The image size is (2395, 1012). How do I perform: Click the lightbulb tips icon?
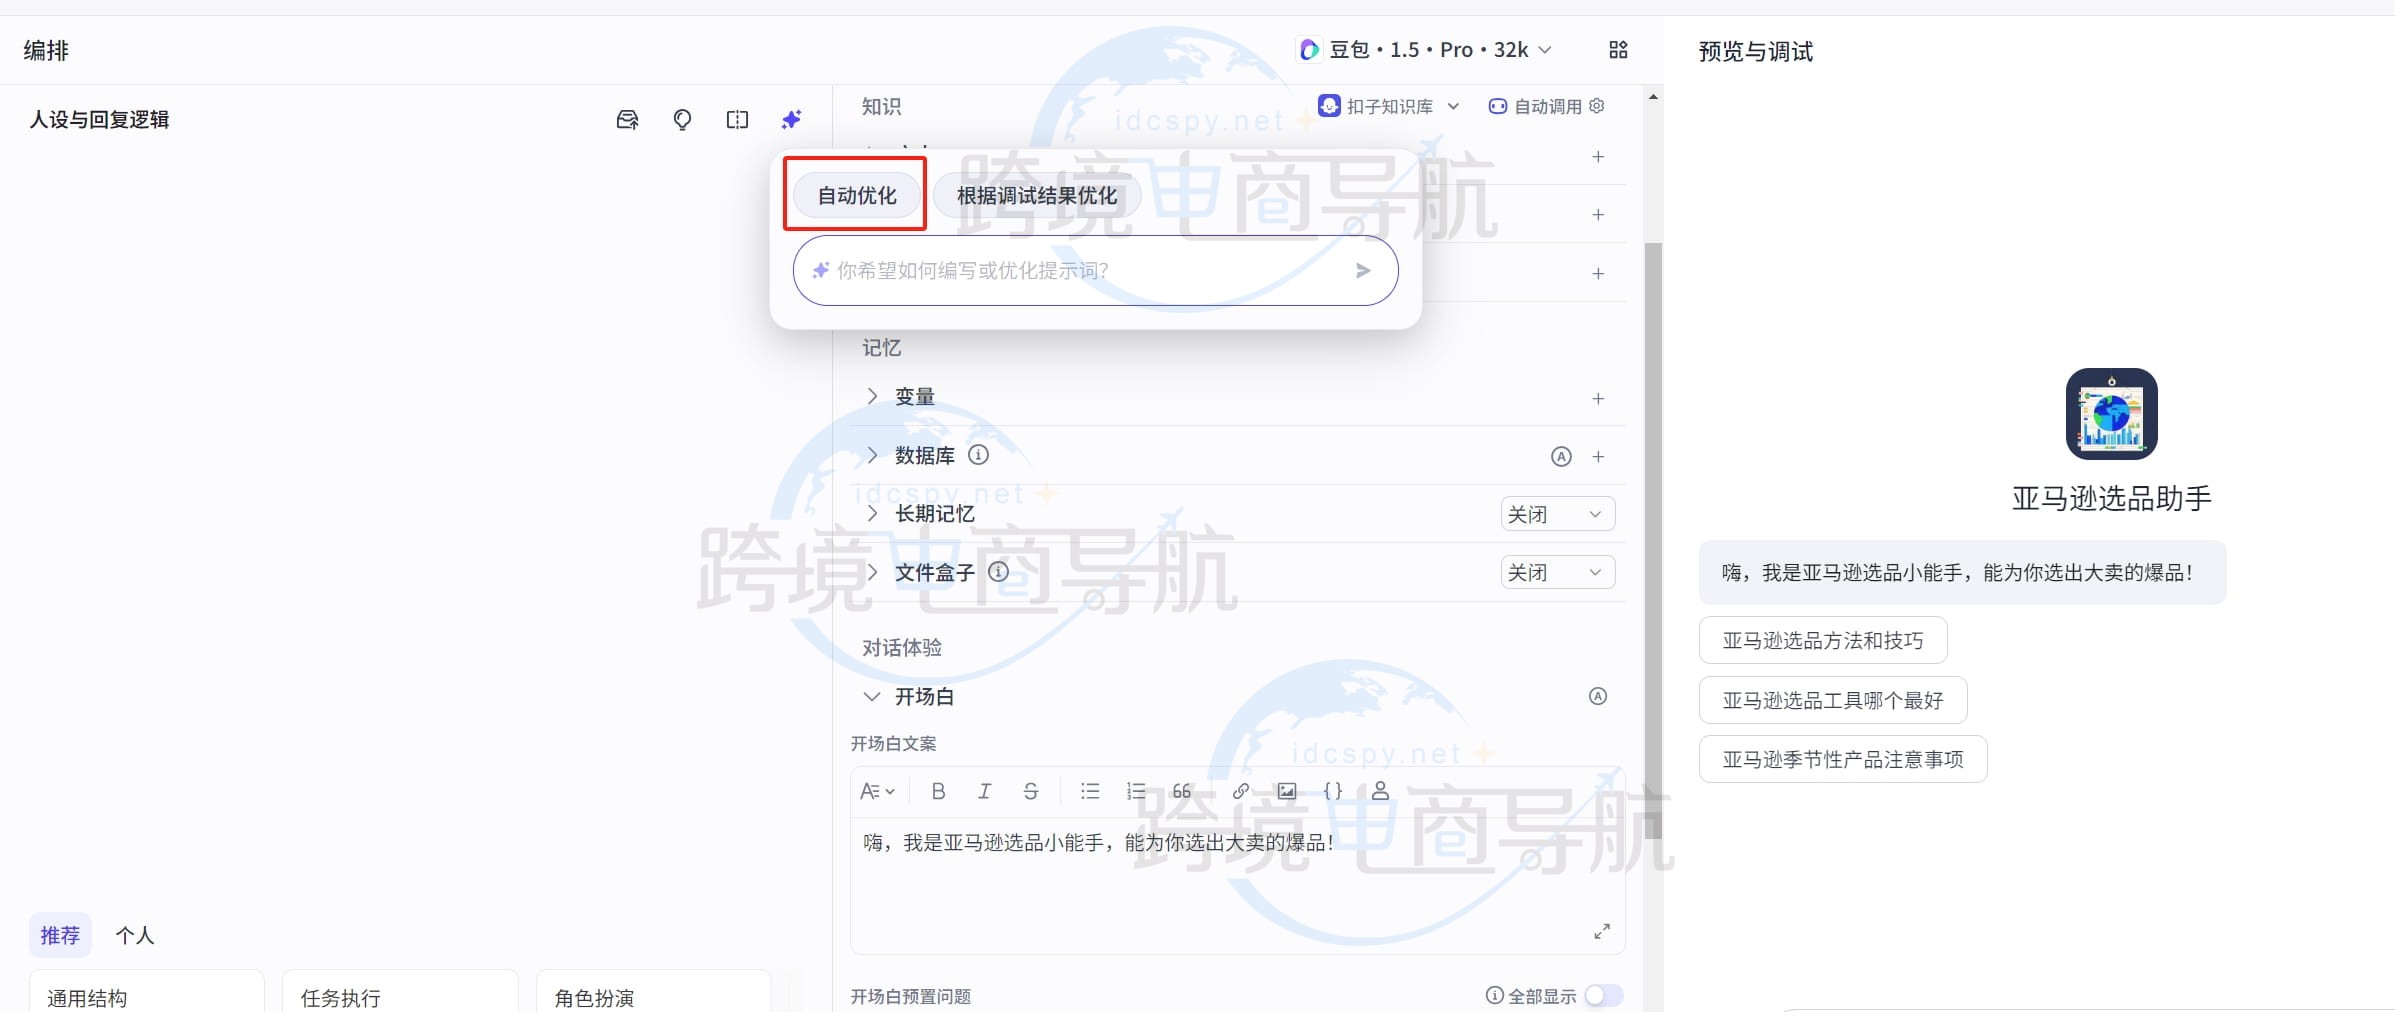[x=681, y=119]
